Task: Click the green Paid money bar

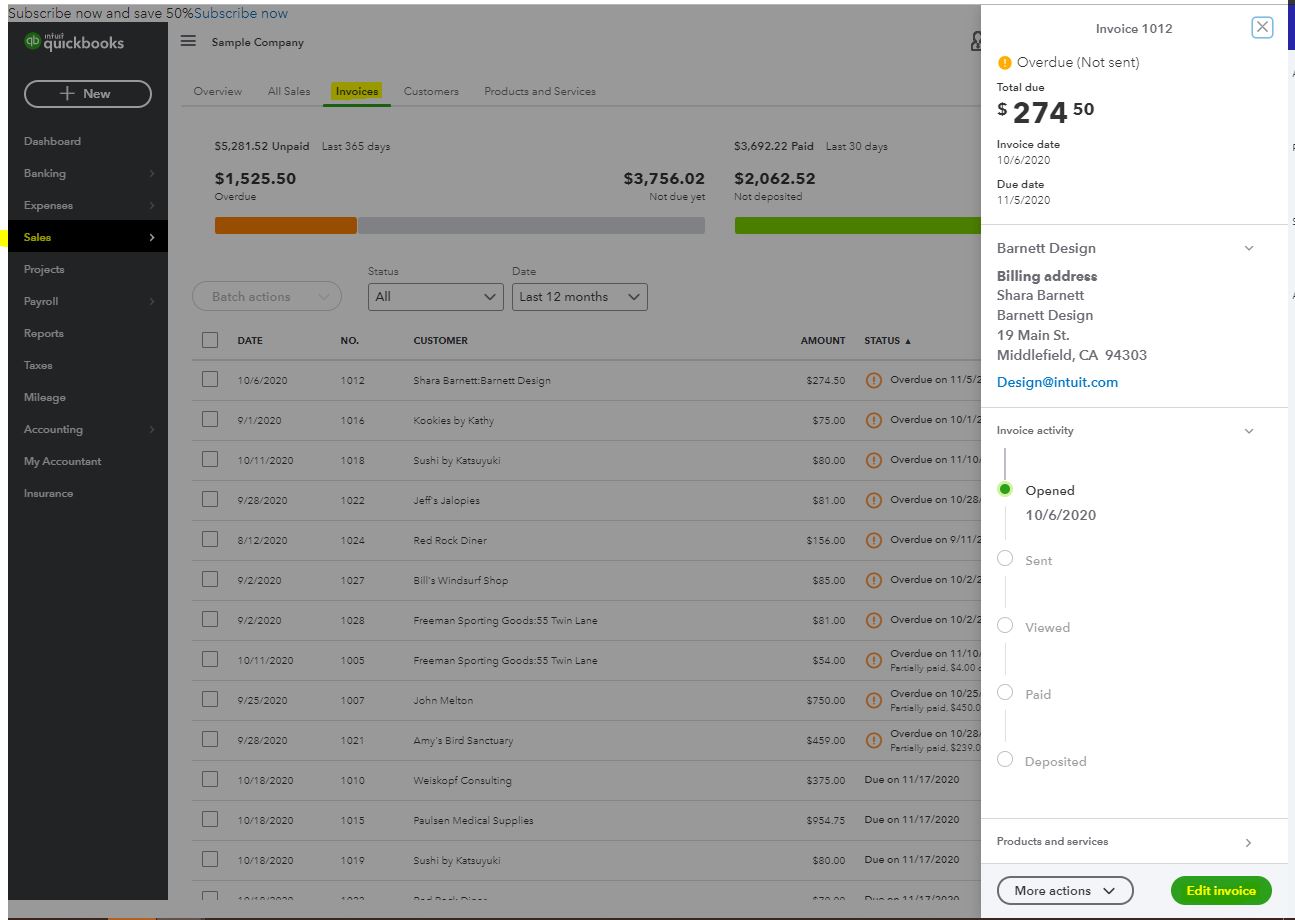Action: (x=857, y=225)
